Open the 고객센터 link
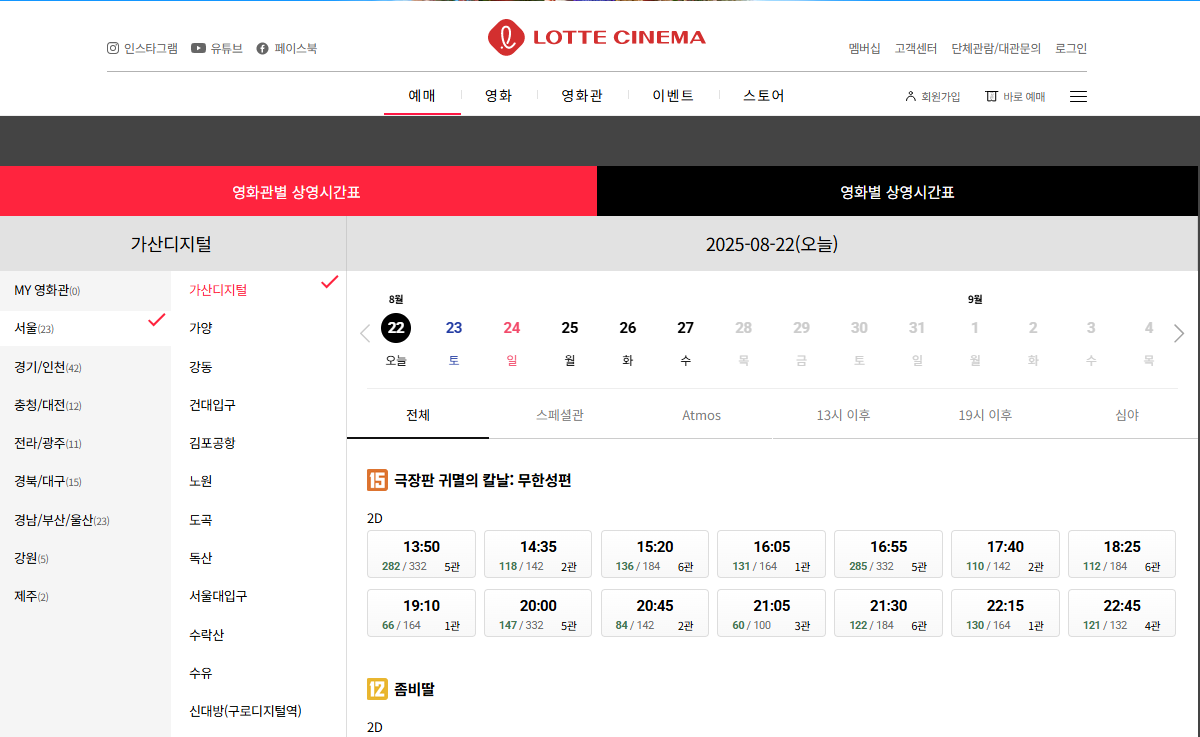Viewport: 1200px width, 737px height. tap(916, 48)
